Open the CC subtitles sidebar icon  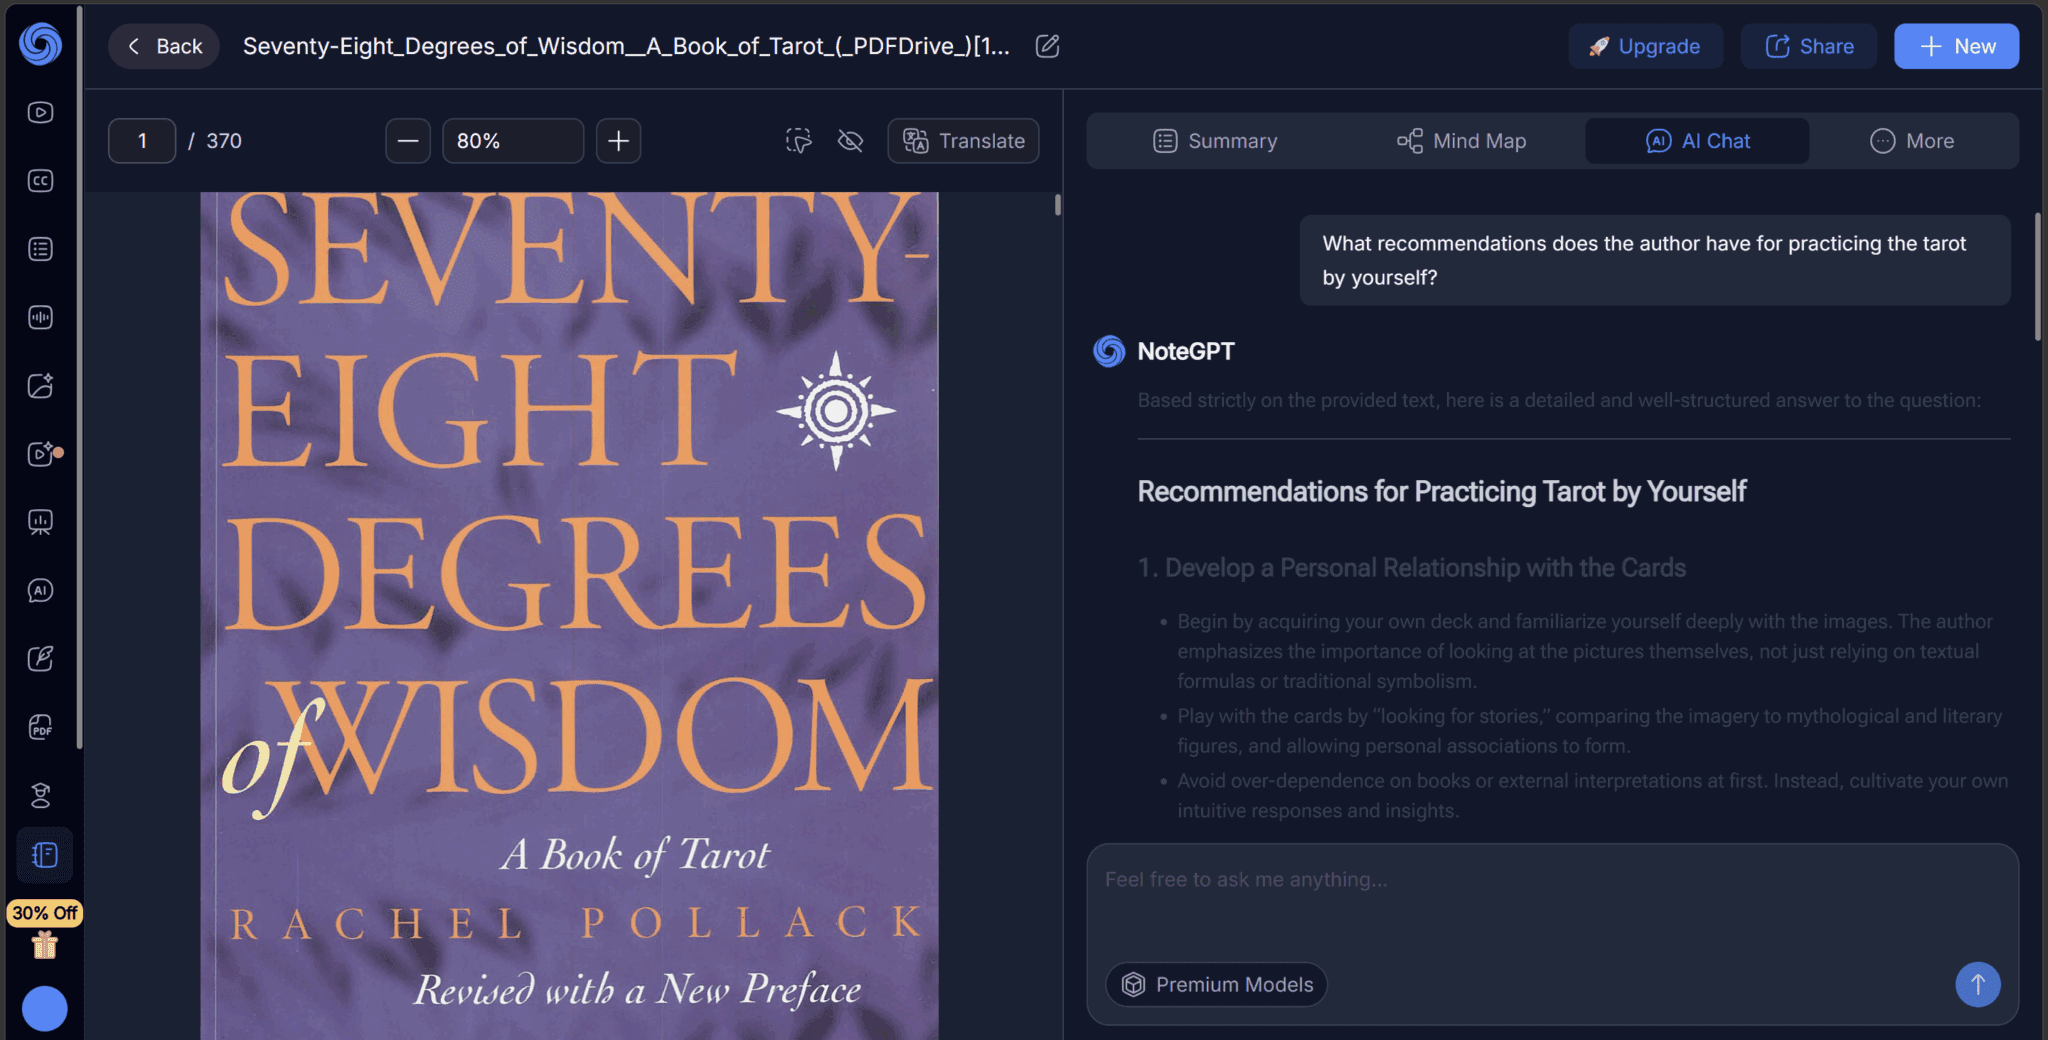tap(40, 181)
